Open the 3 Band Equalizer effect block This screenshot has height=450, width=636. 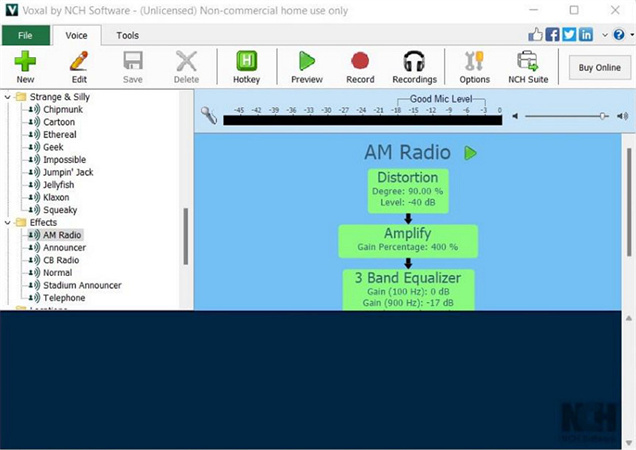click(x=408, y=291)
